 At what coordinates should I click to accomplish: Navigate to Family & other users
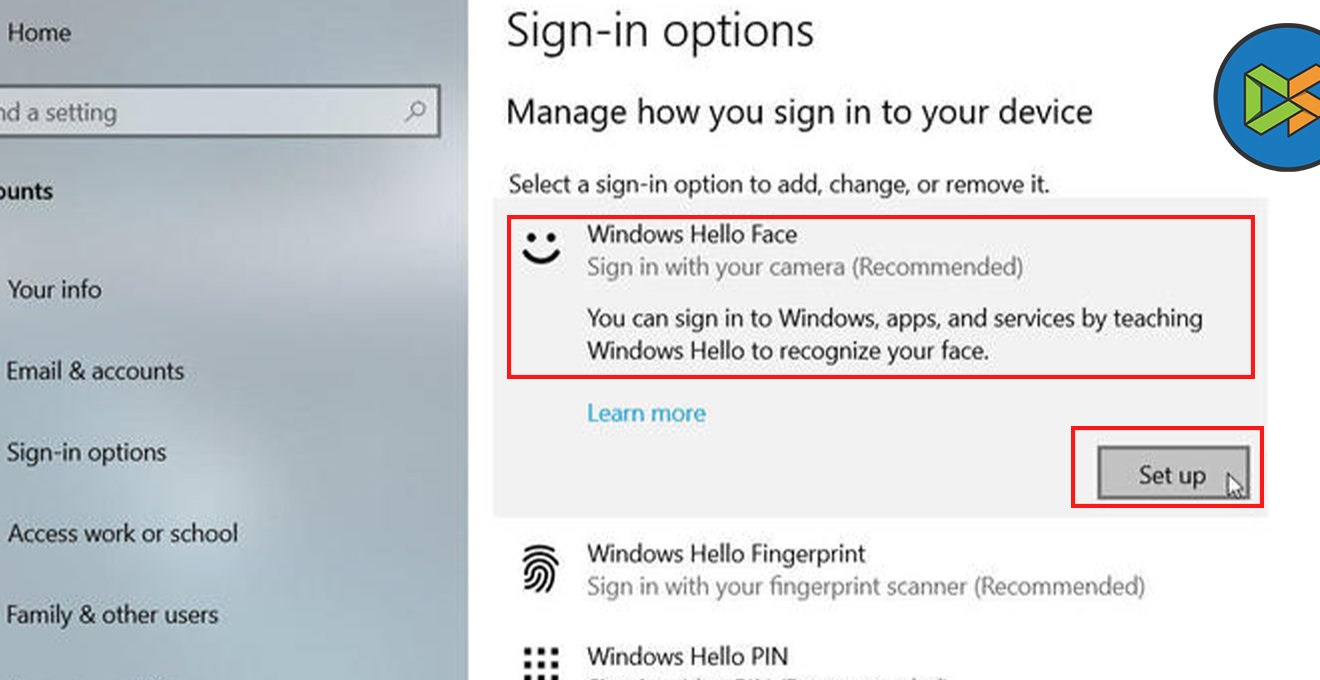coord(112,614)
